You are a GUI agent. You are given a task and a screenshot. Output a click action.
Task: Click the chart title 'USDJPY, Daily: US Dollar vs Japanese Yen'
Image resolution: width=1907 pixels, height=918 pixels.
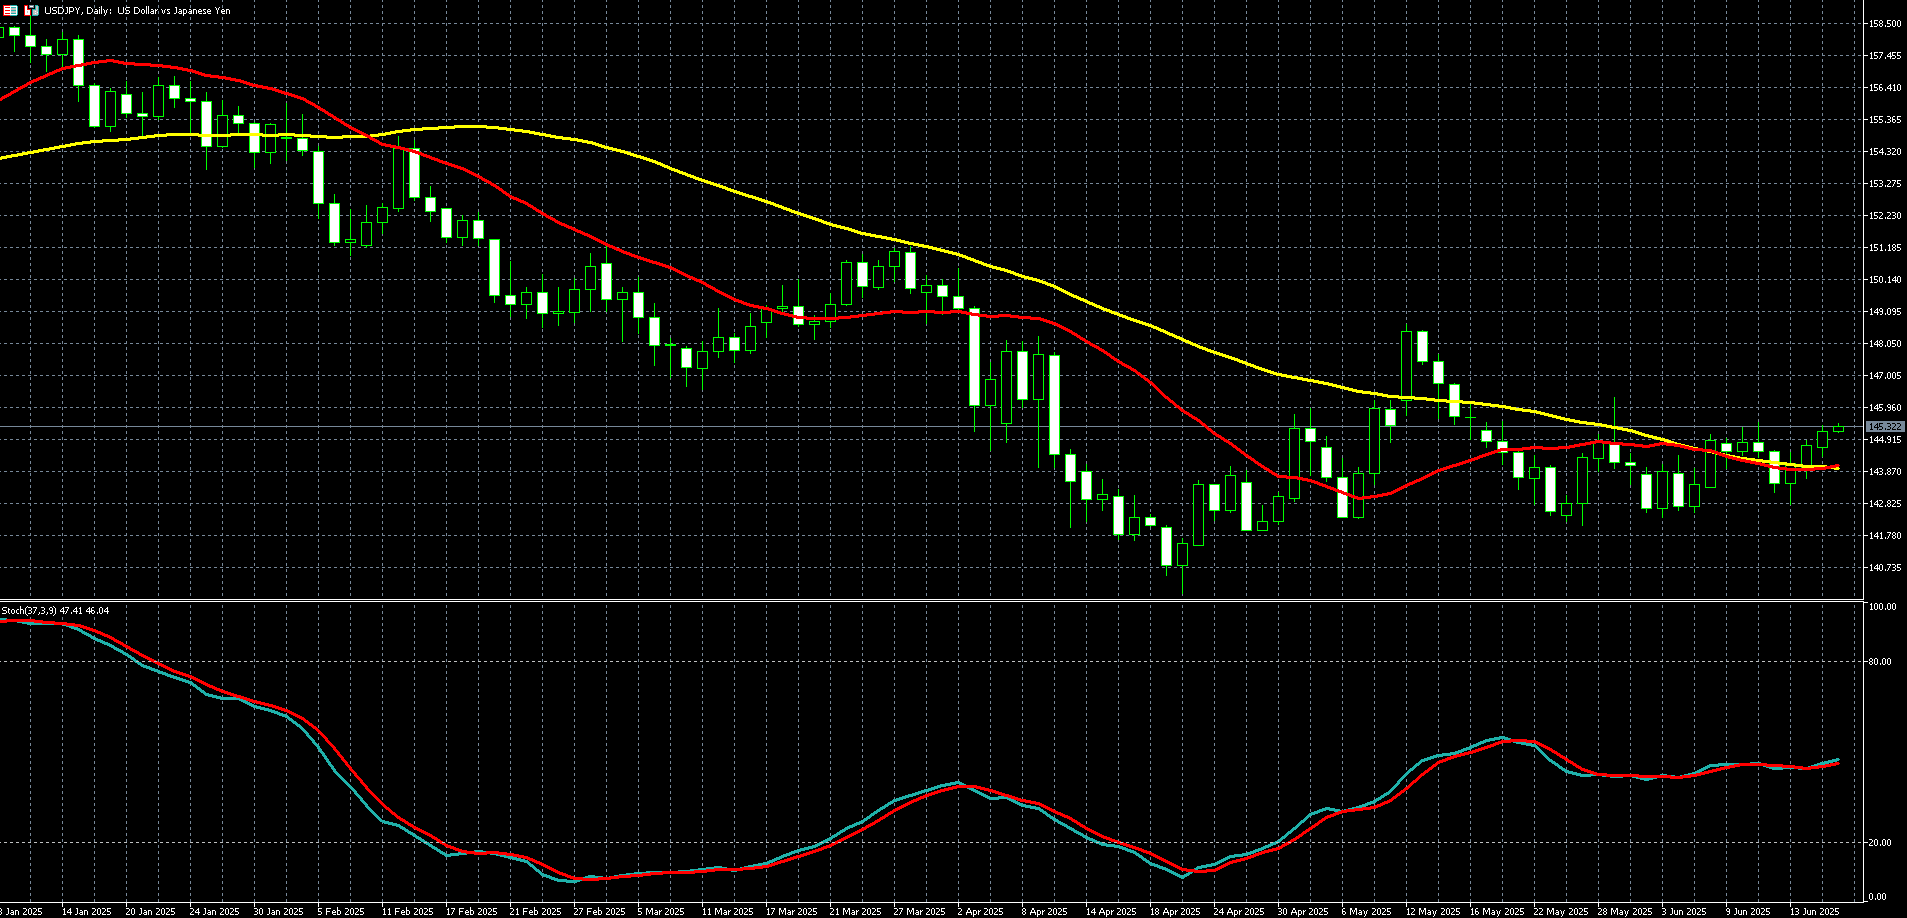[x=137, y=10]
